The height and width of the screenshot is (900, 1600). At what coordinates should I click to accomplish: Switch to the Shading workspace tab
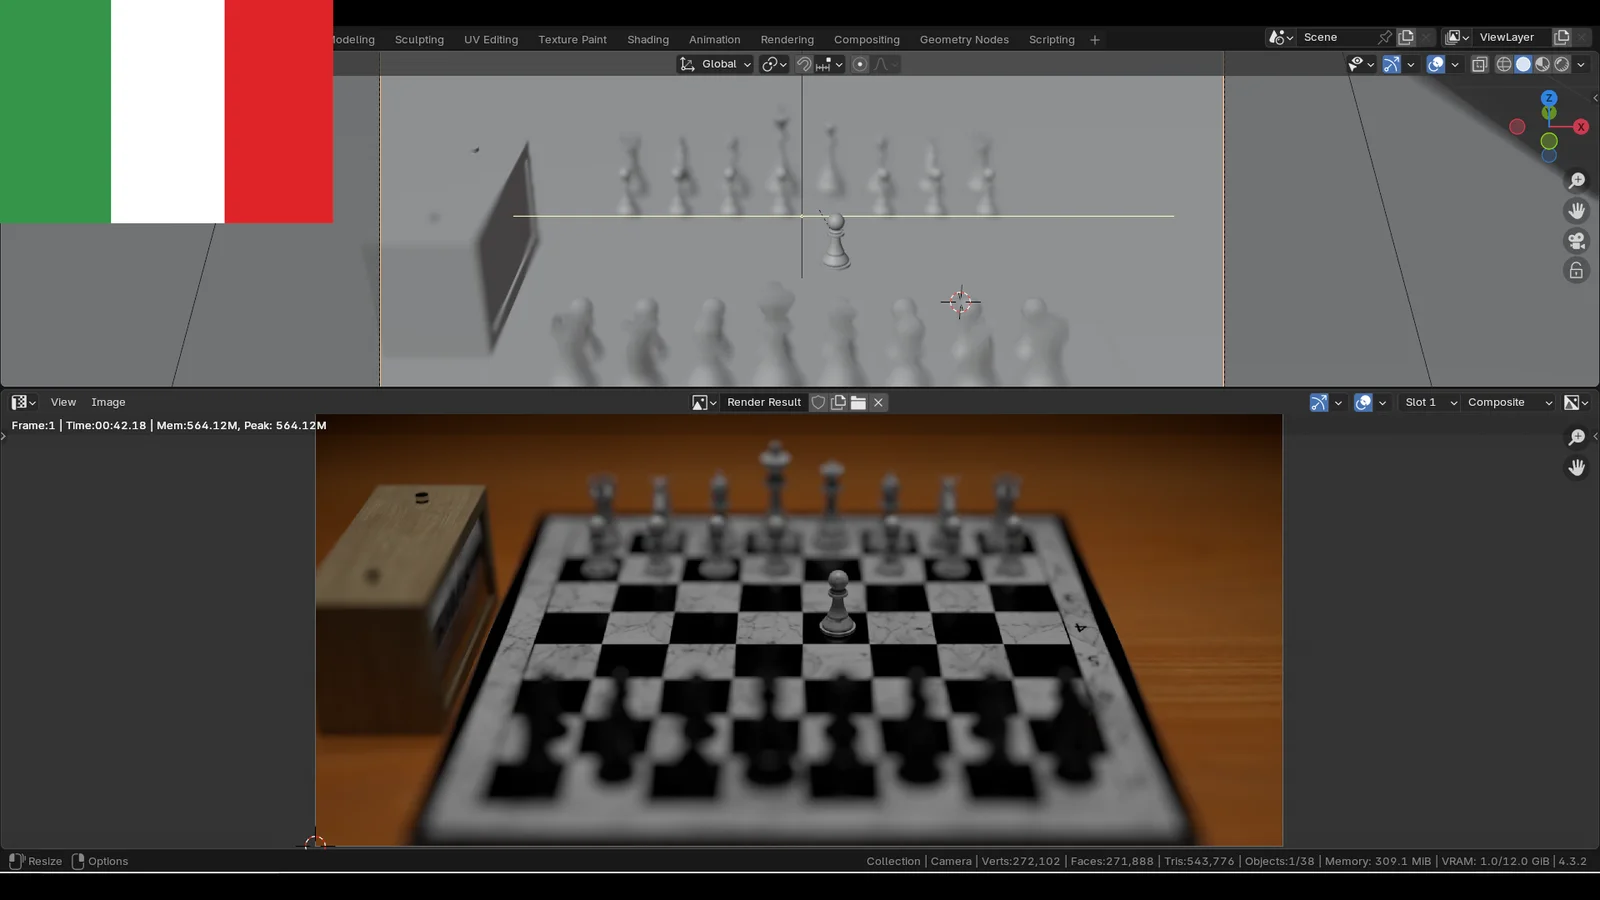point(648,40)
